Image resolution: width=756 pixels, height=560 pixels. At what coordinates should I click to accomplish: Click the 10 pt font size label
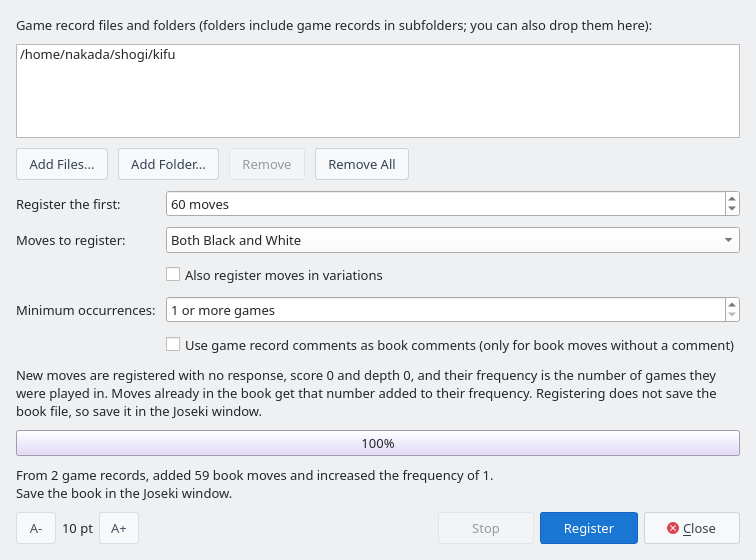click(78, 529)
